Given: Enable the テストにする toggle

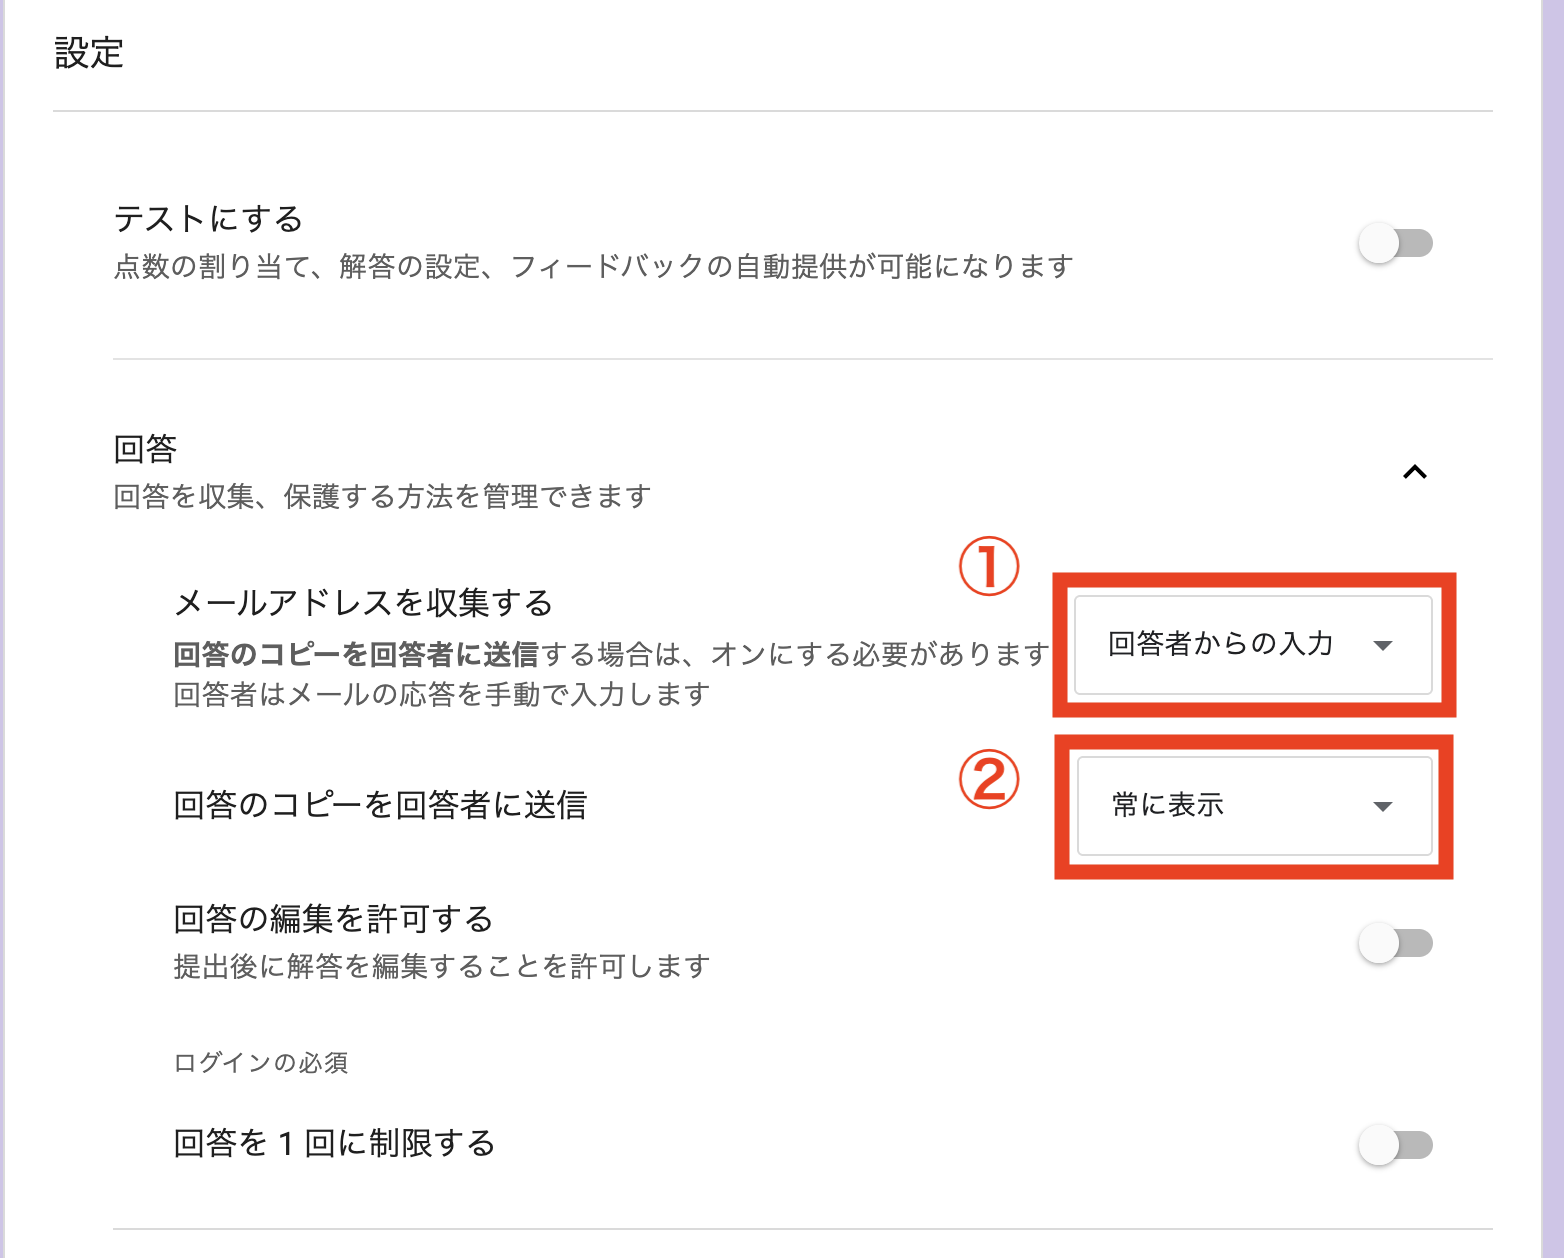Looking at the screenshot, I should pos(1395,243).
